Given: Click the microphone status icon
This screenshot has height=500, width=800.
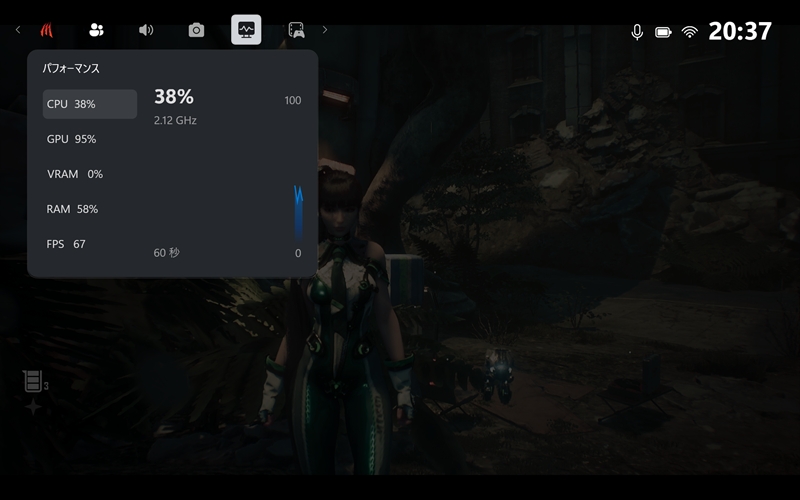Looking at the screenshot, I should tap(637, 32).
